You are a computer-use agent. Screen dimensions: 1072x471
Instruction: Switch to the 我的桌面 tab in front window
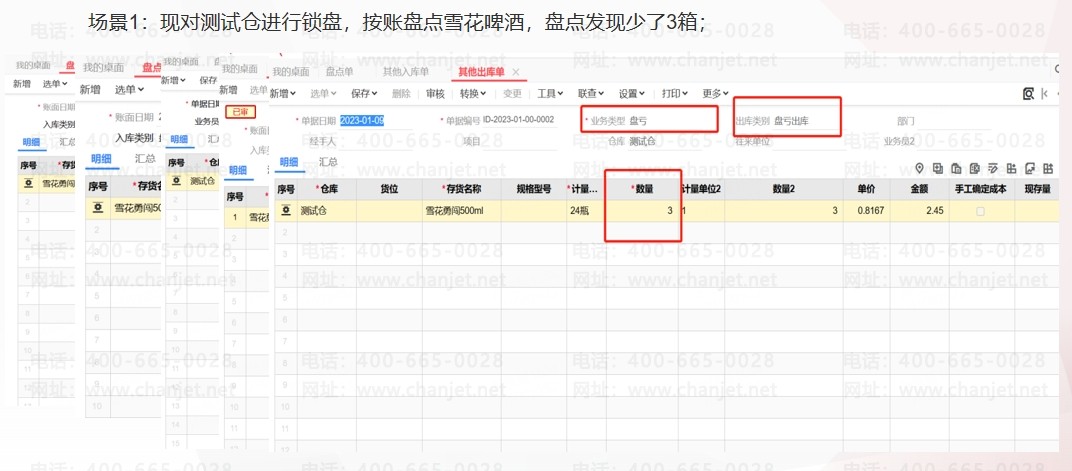291,72
